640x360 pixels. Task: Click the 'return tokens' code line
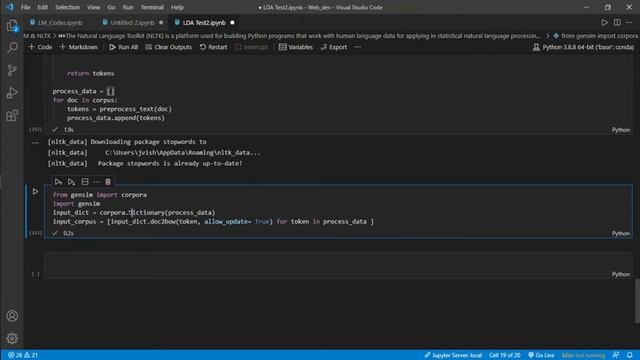[91, 73]
